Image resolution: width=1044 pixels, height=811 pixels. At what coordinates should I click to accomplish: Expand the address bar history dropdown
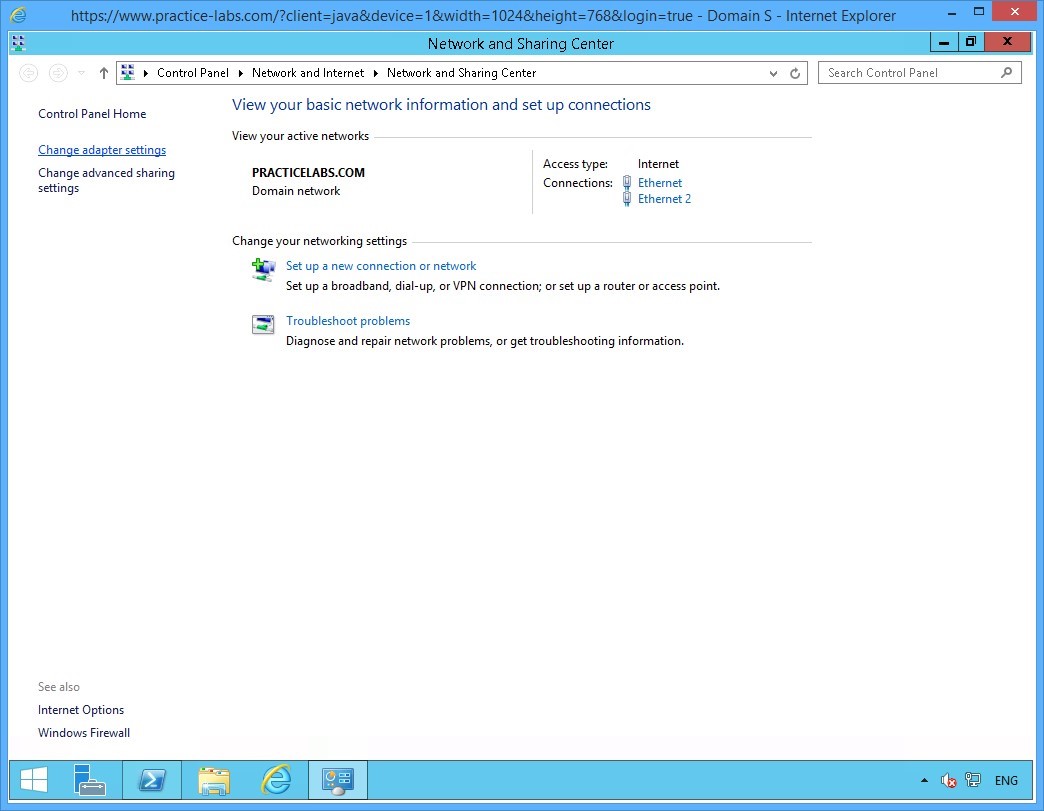click(x=774, y=73)
